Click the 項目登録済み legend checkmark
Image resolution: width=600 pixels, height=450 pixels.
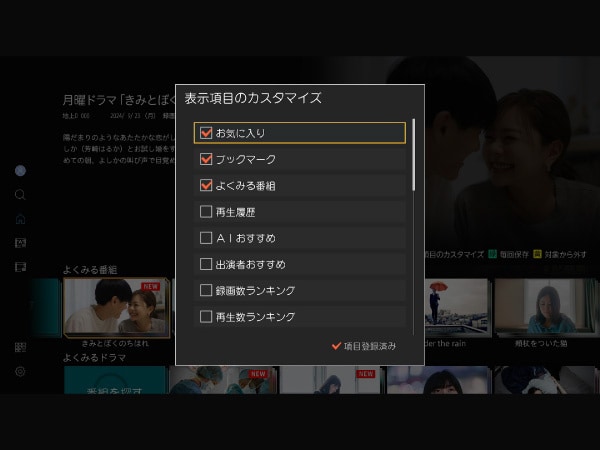(x=336, y=346)
